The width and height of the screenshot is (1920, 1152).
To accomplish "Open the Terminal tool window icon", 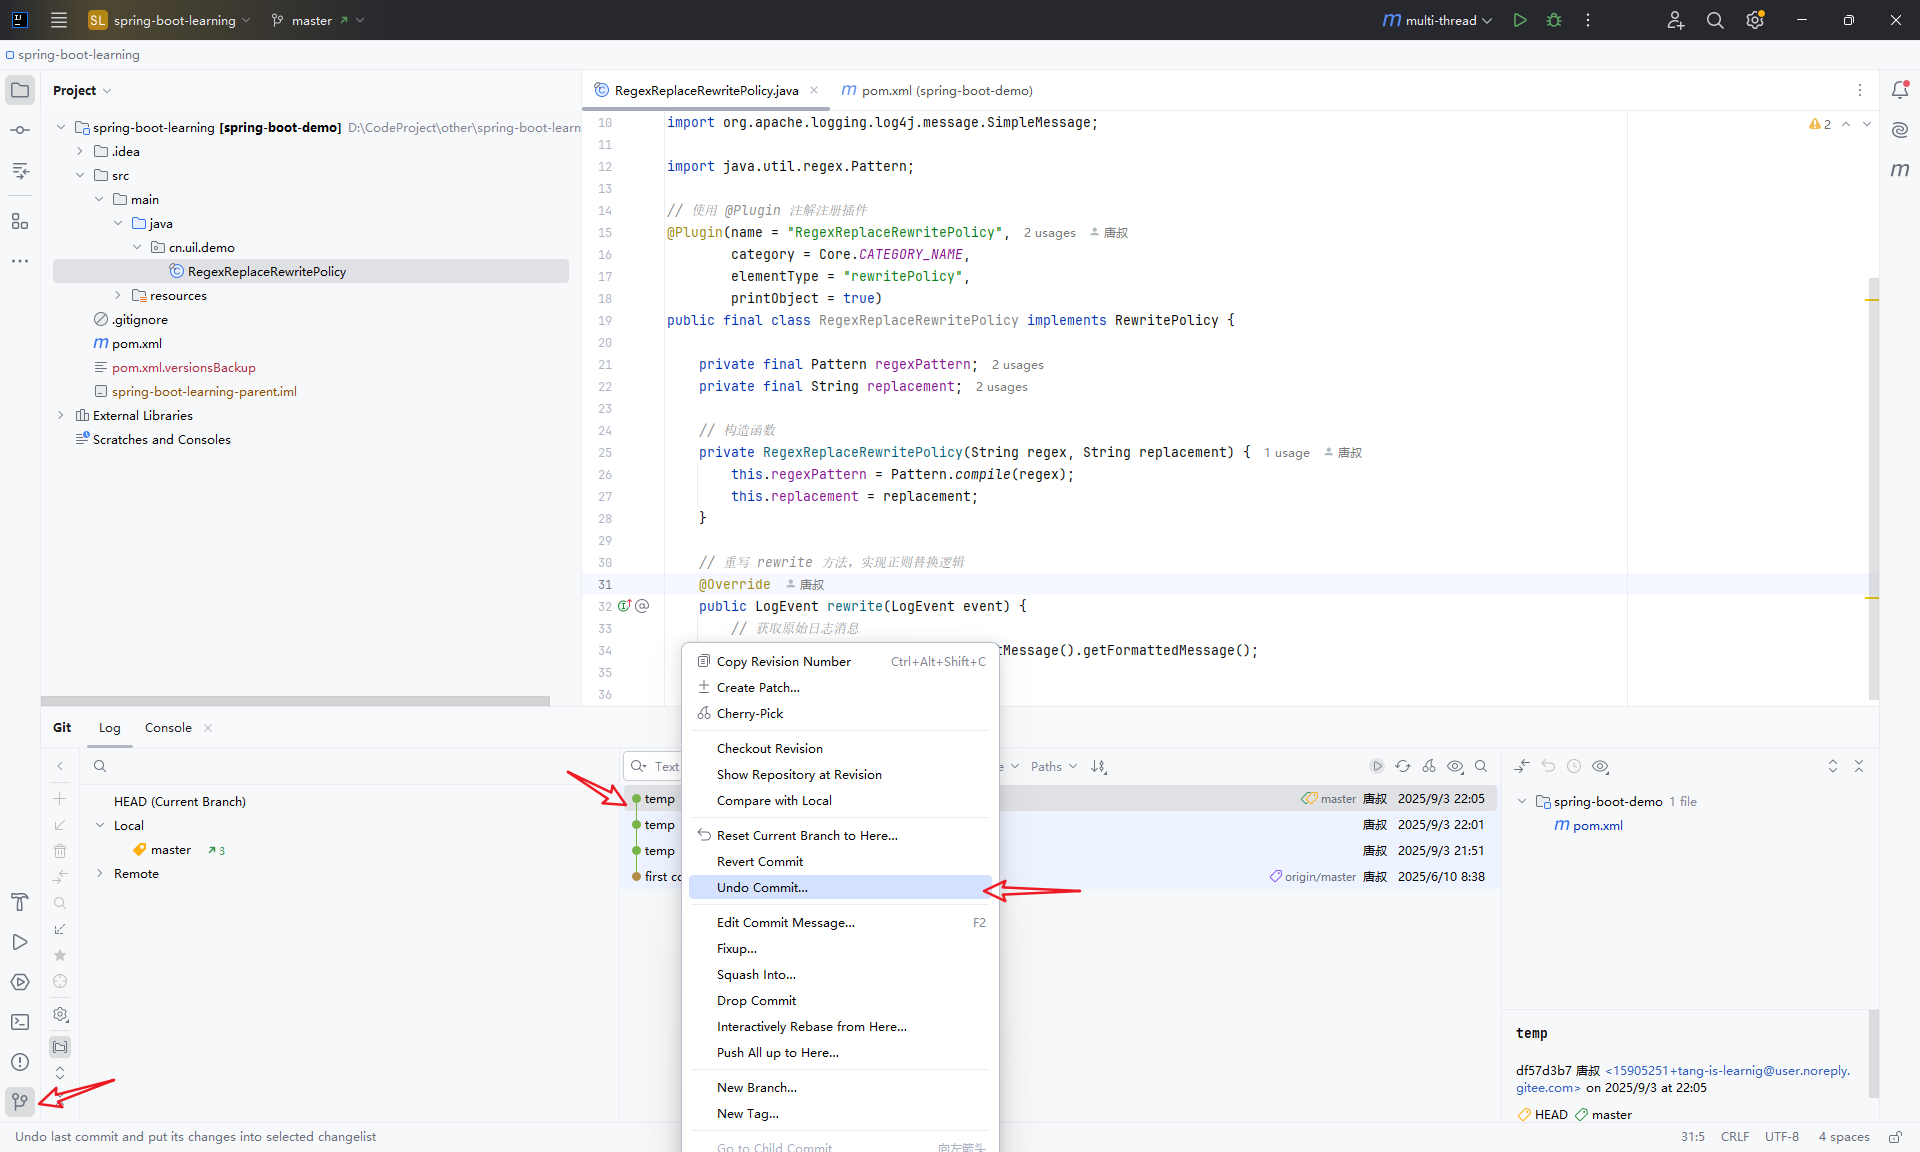I will 19,1022.
